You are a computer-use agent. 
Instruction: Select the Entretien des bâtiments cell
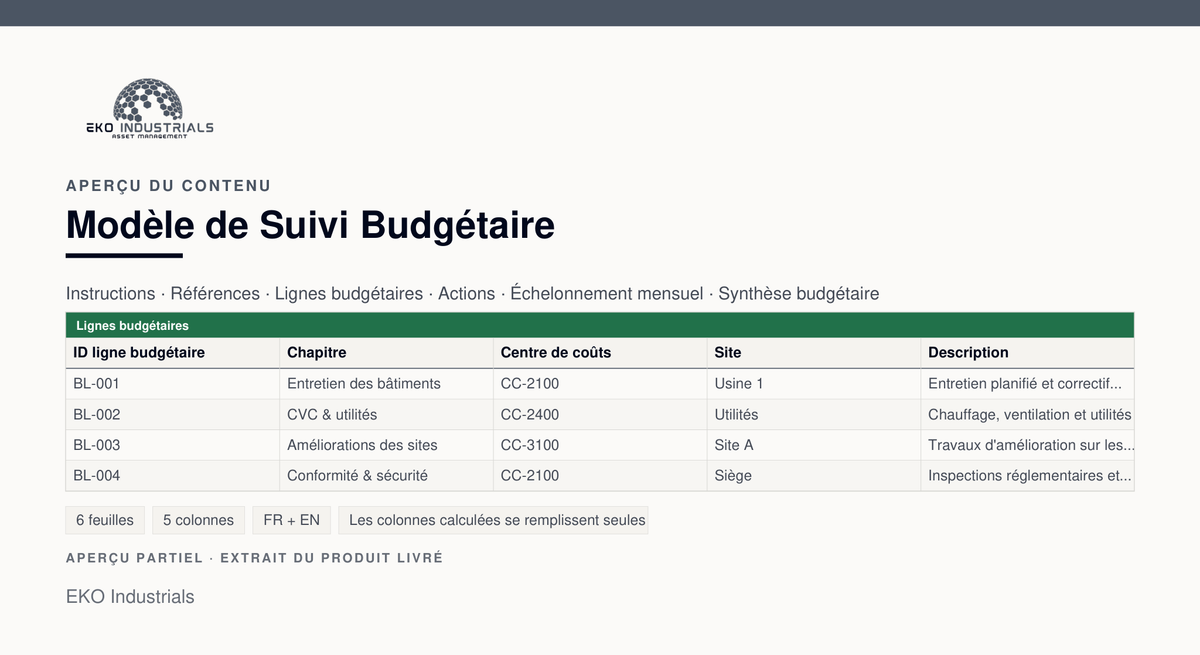pos(387,384)
